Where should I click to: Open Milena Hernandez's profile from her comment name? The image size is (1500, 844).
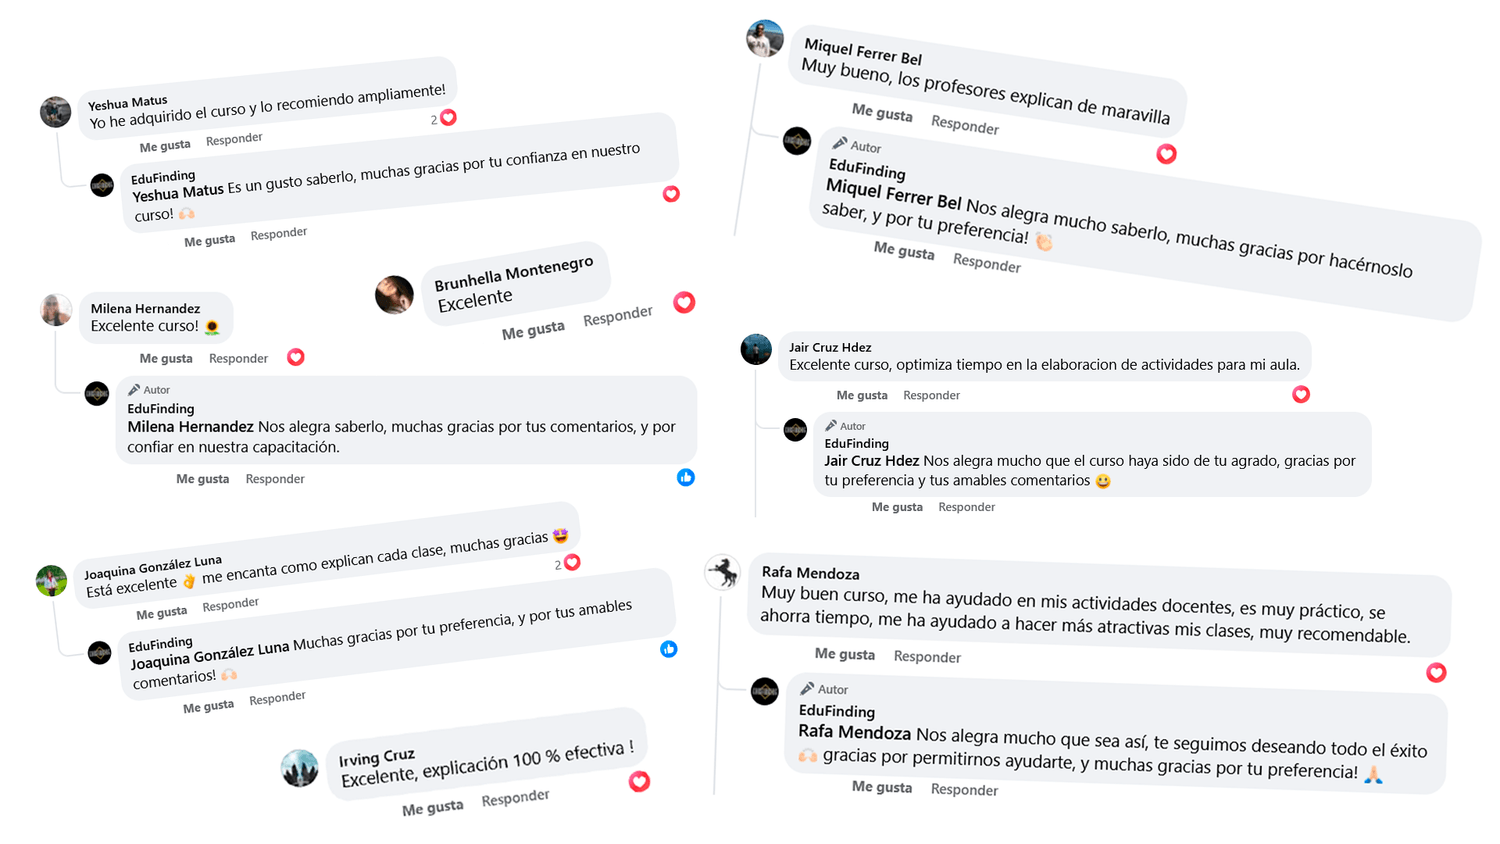145,308
